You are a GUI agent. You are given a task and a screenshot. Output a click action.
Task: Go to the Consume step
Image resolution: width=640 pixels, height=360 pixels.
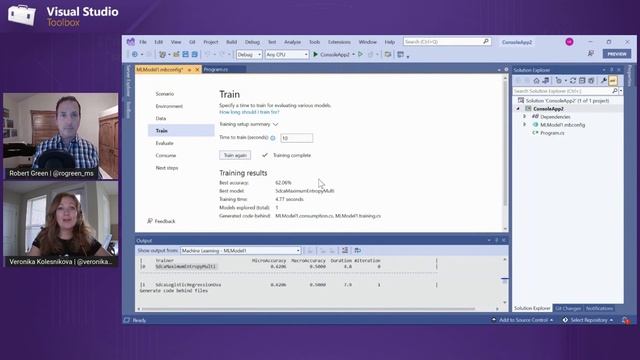(x=165, y=156)
